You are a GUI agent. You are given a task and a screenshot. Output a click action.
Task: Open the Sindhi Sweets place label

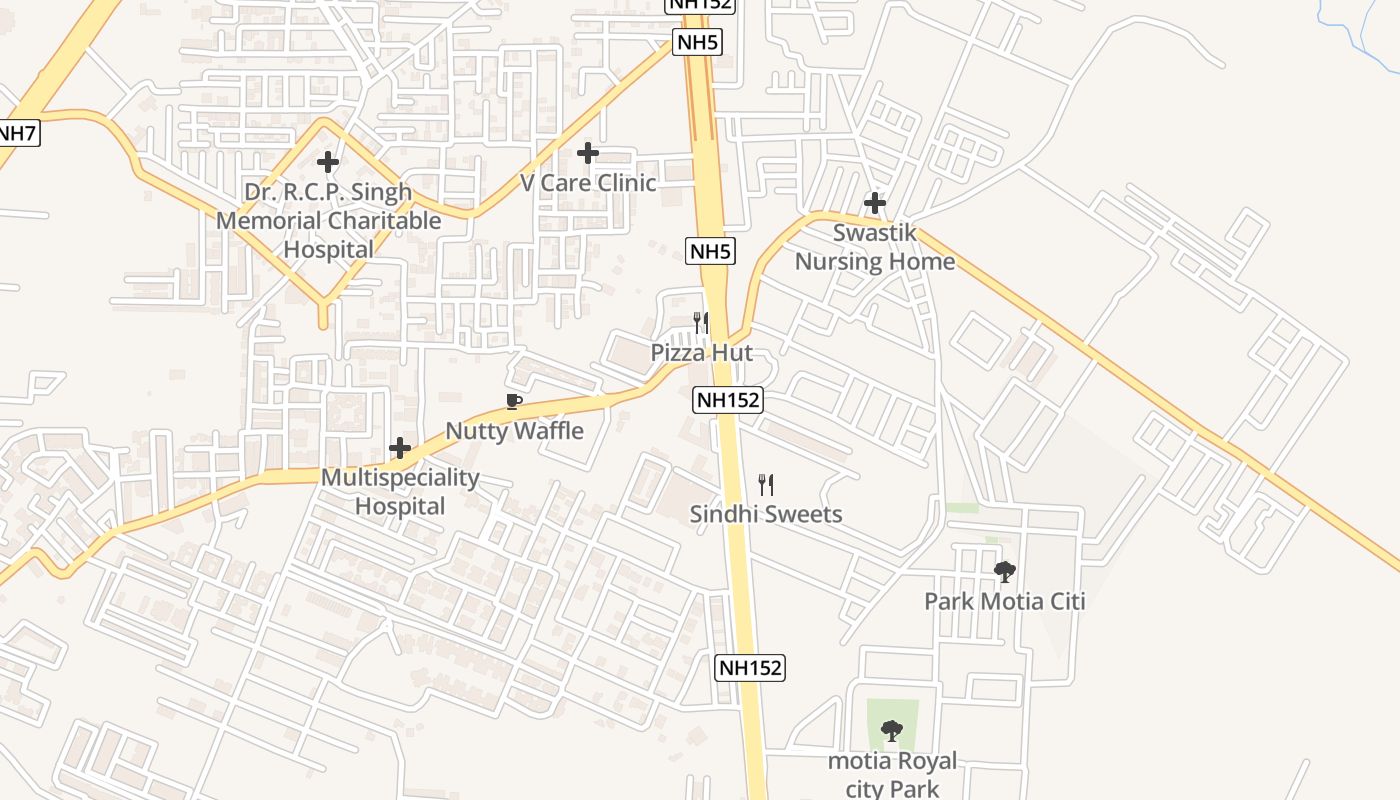point(766,515)
